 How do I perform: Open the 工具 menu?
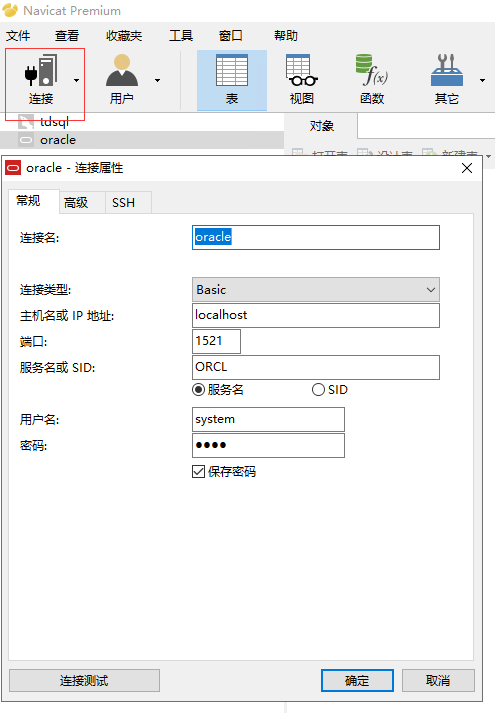pyautogui.click(x=181, y=35)
